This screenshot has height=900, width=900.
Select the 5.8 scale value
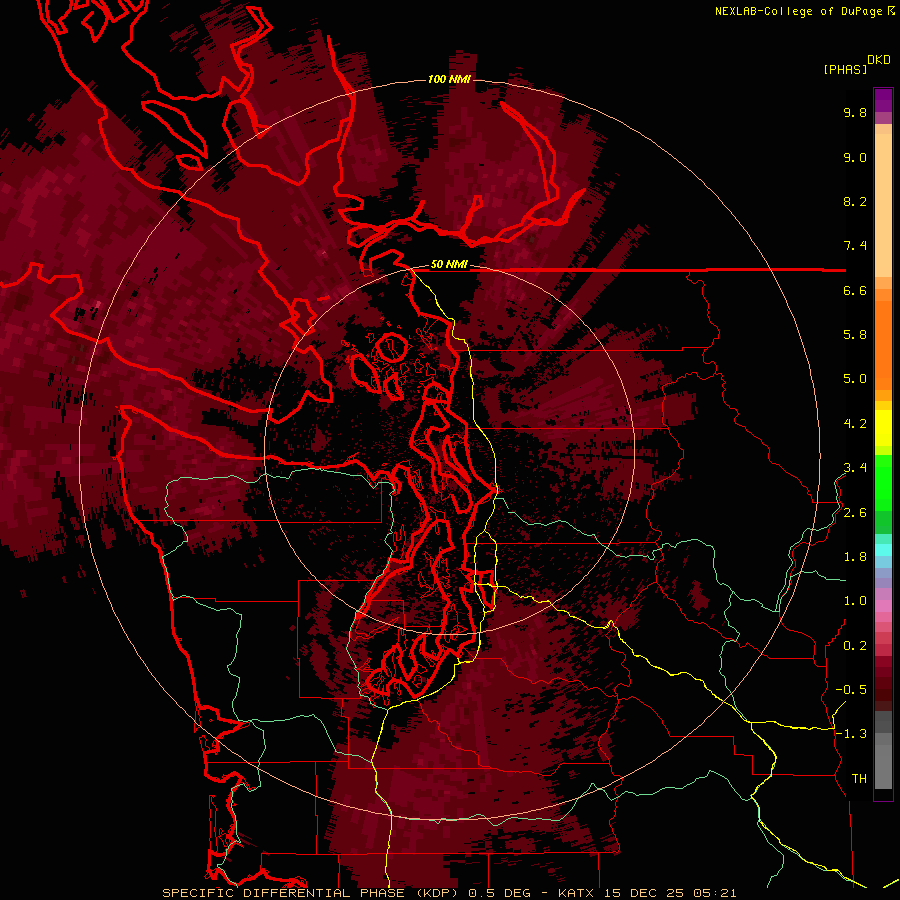point(855,335)
